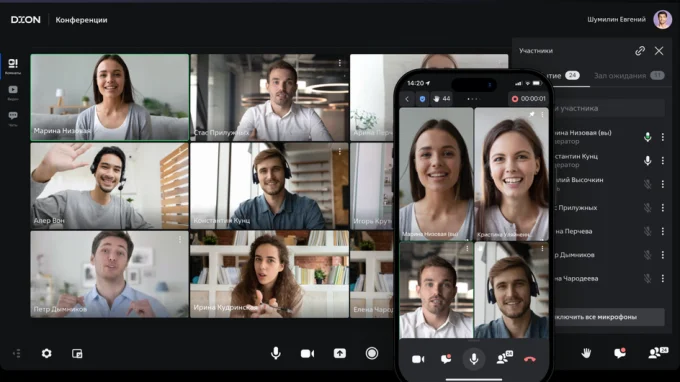680x382 pixels.
Task: Toggle Перчева's muted microphone in list
Action: point(647,231)
